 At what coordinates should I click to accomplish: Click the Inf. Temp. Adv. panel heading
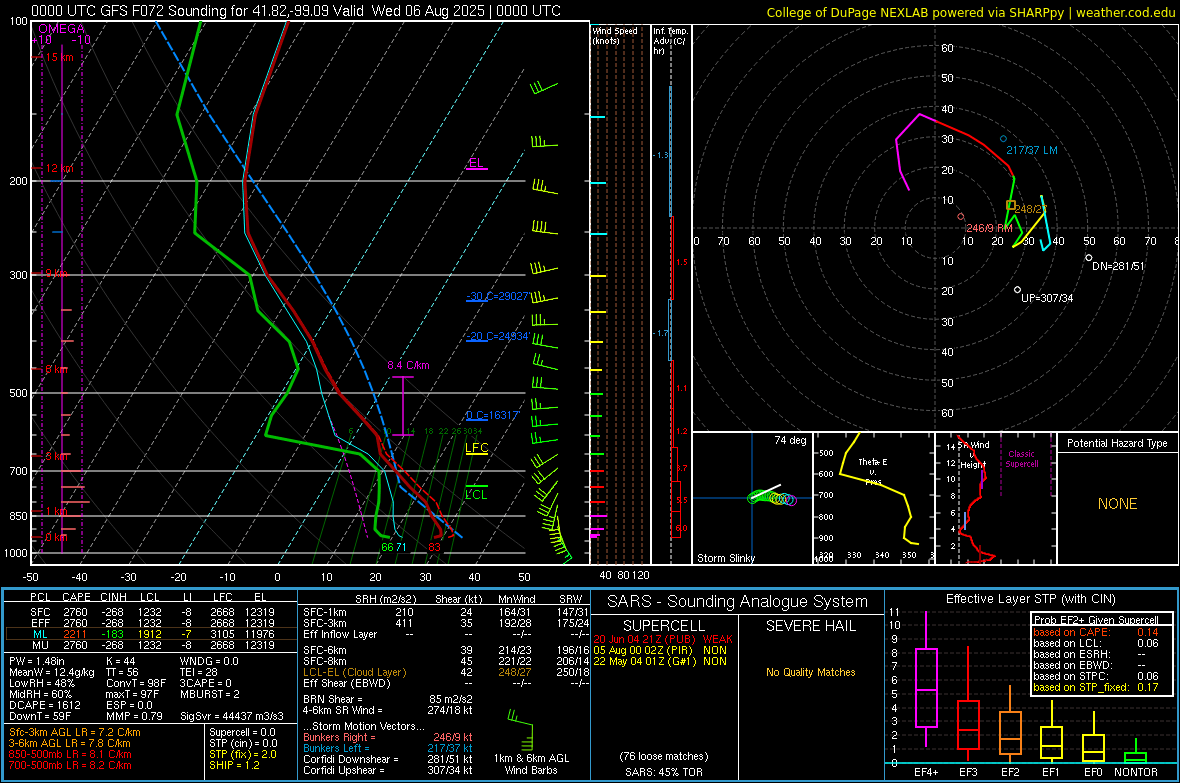pos(670,41)
